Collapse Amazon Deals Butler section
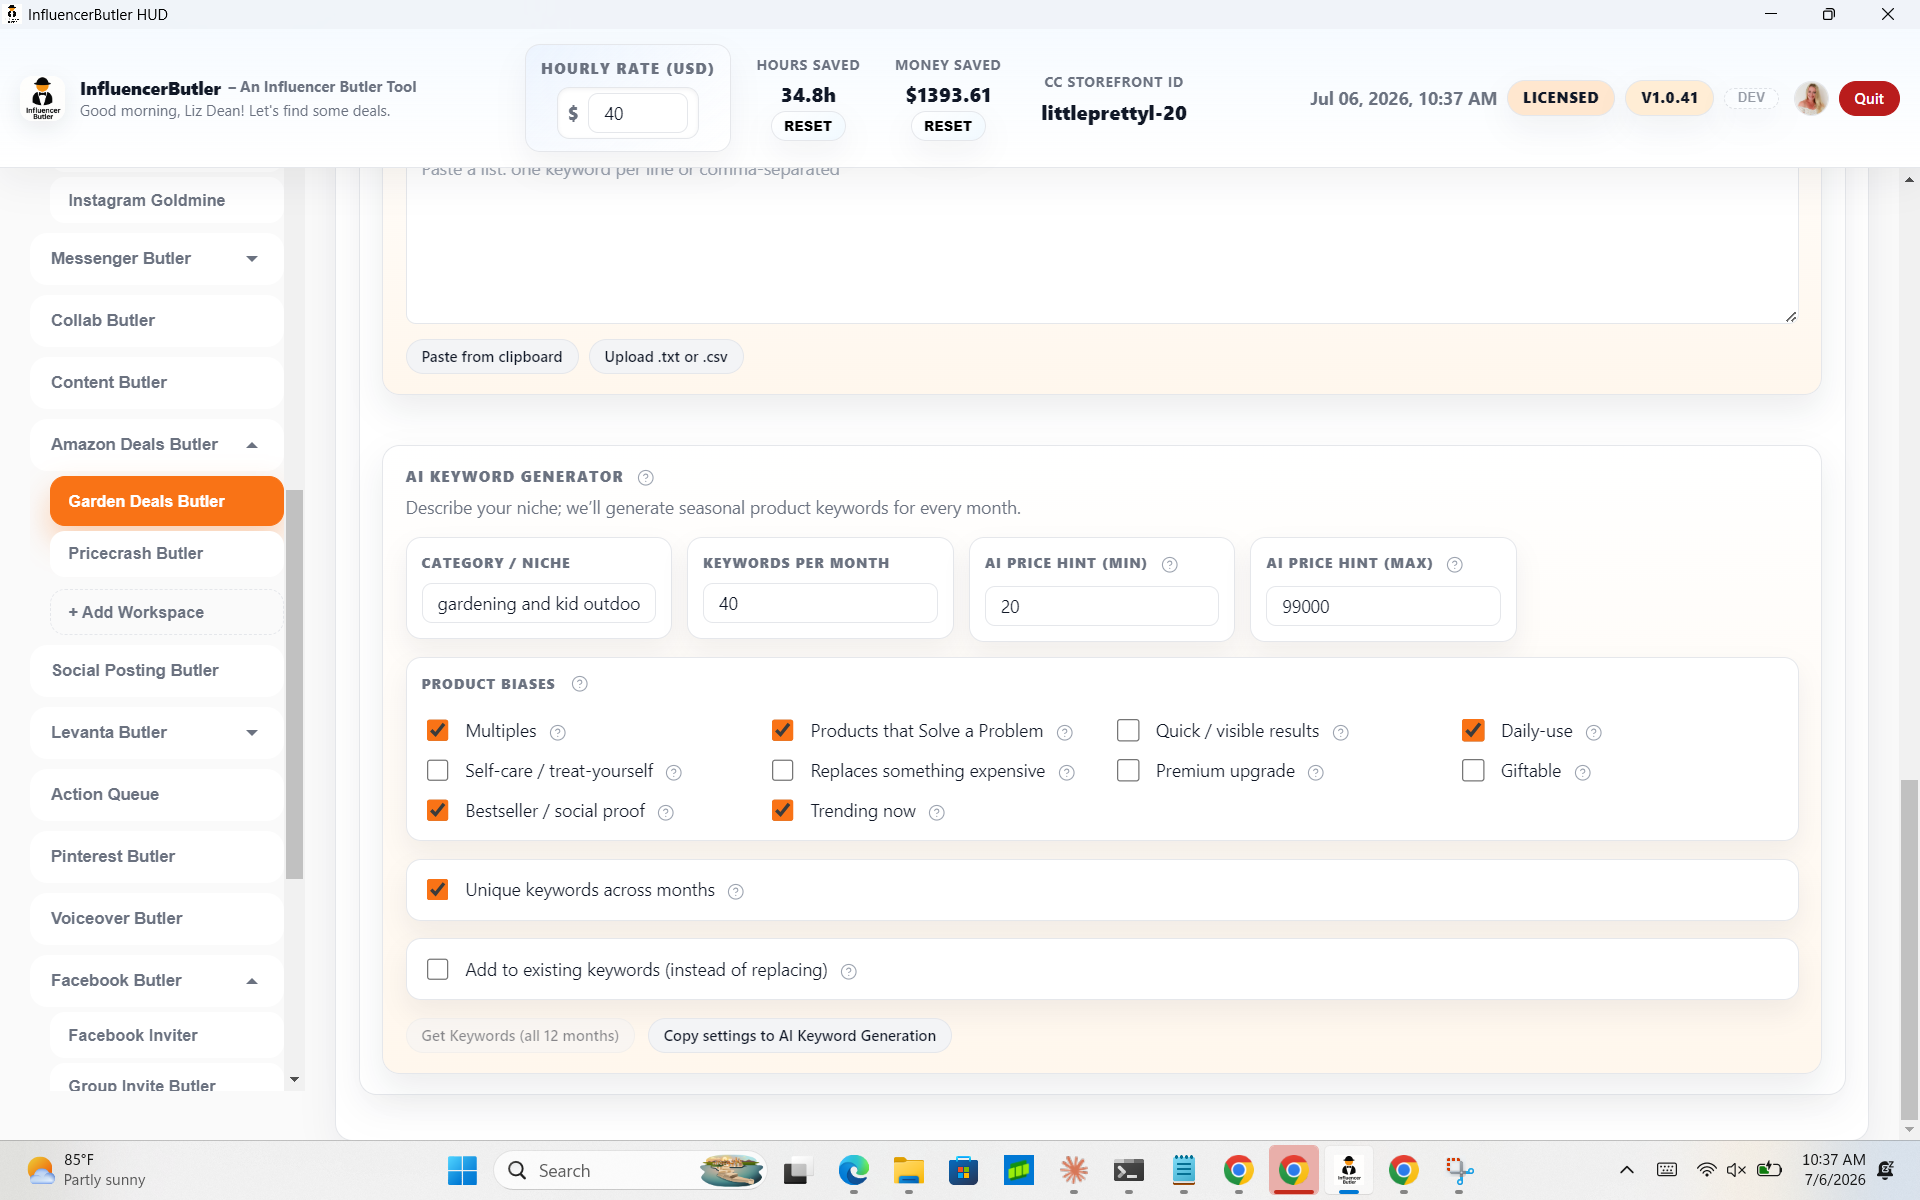 157,445
